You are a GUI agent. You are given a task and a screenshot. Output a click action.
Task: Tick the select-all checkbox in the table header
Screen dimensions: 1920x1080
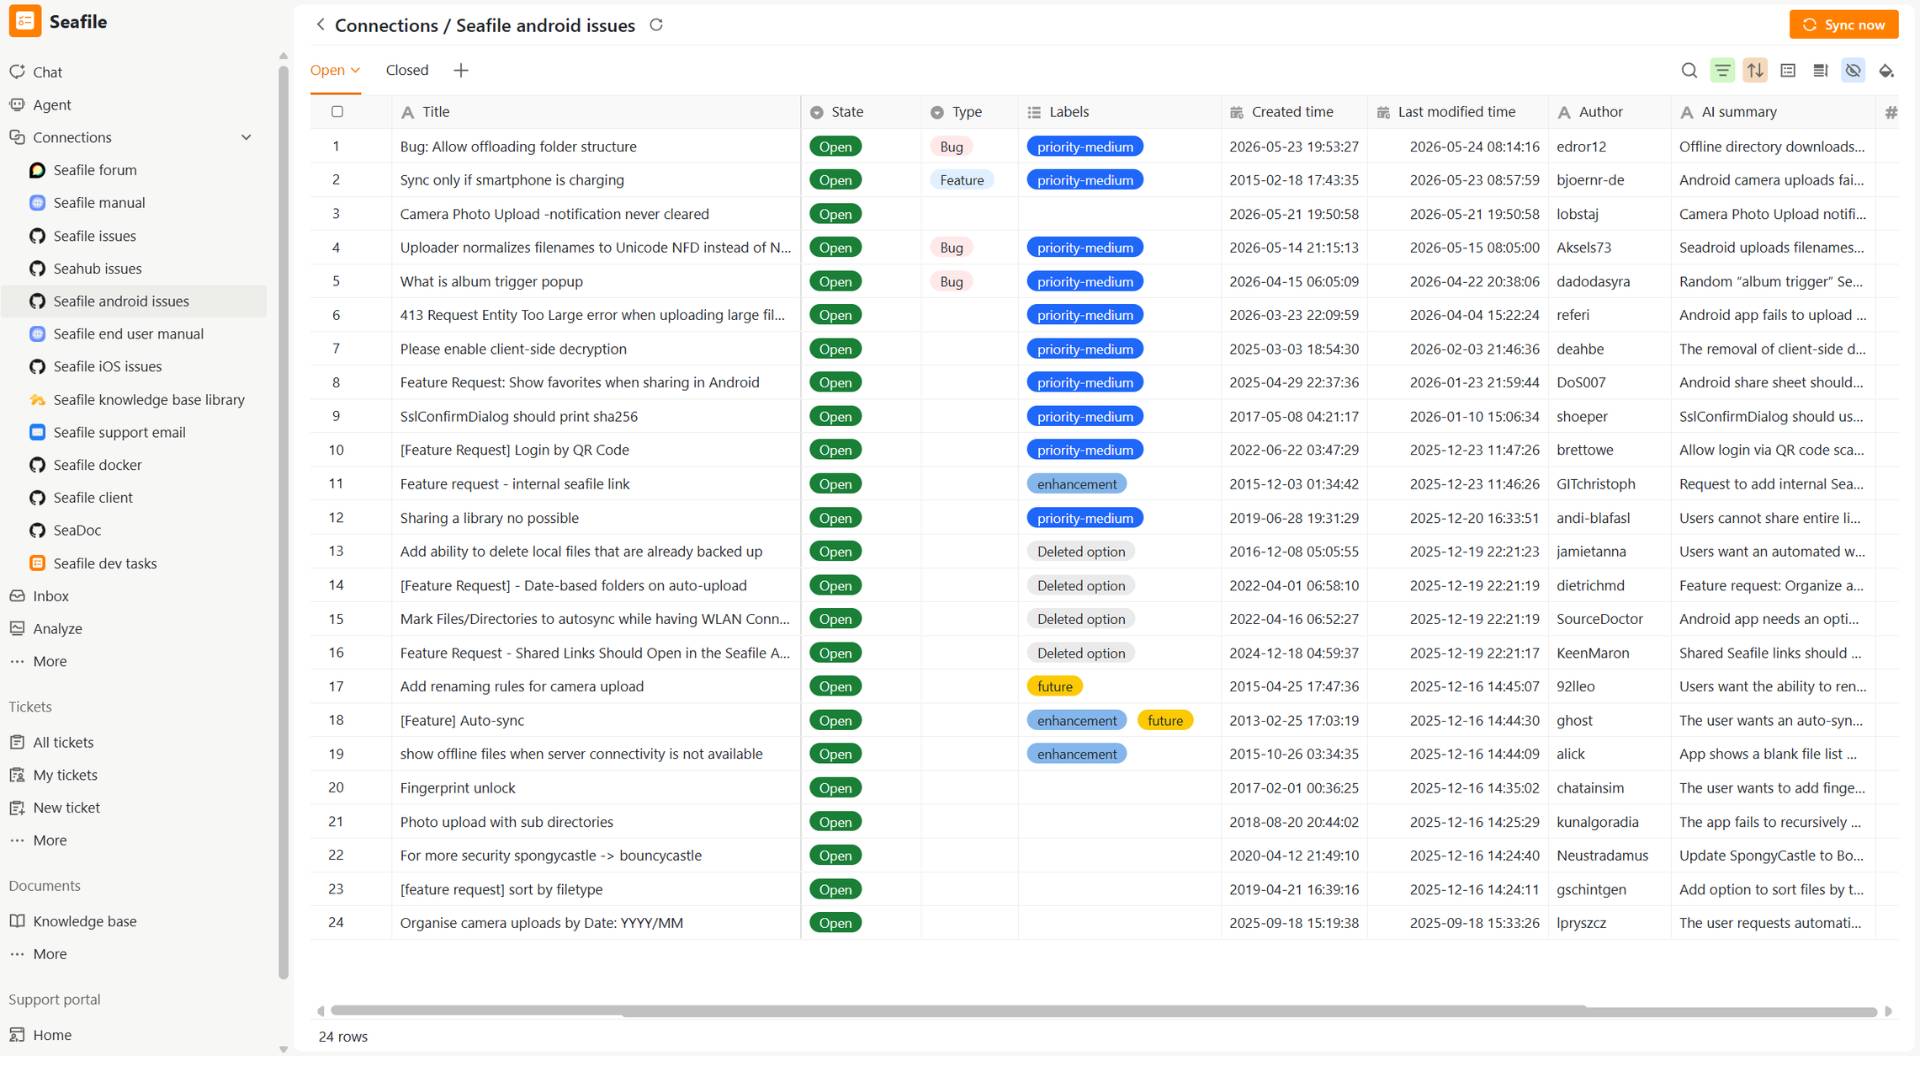(x=337, y=112)
